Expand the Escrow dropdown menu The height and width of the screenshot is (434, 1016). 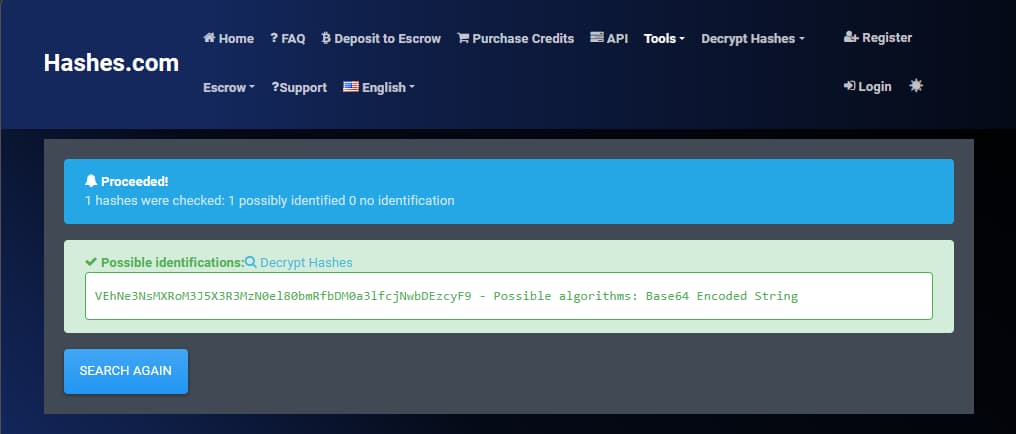(228, 87)
